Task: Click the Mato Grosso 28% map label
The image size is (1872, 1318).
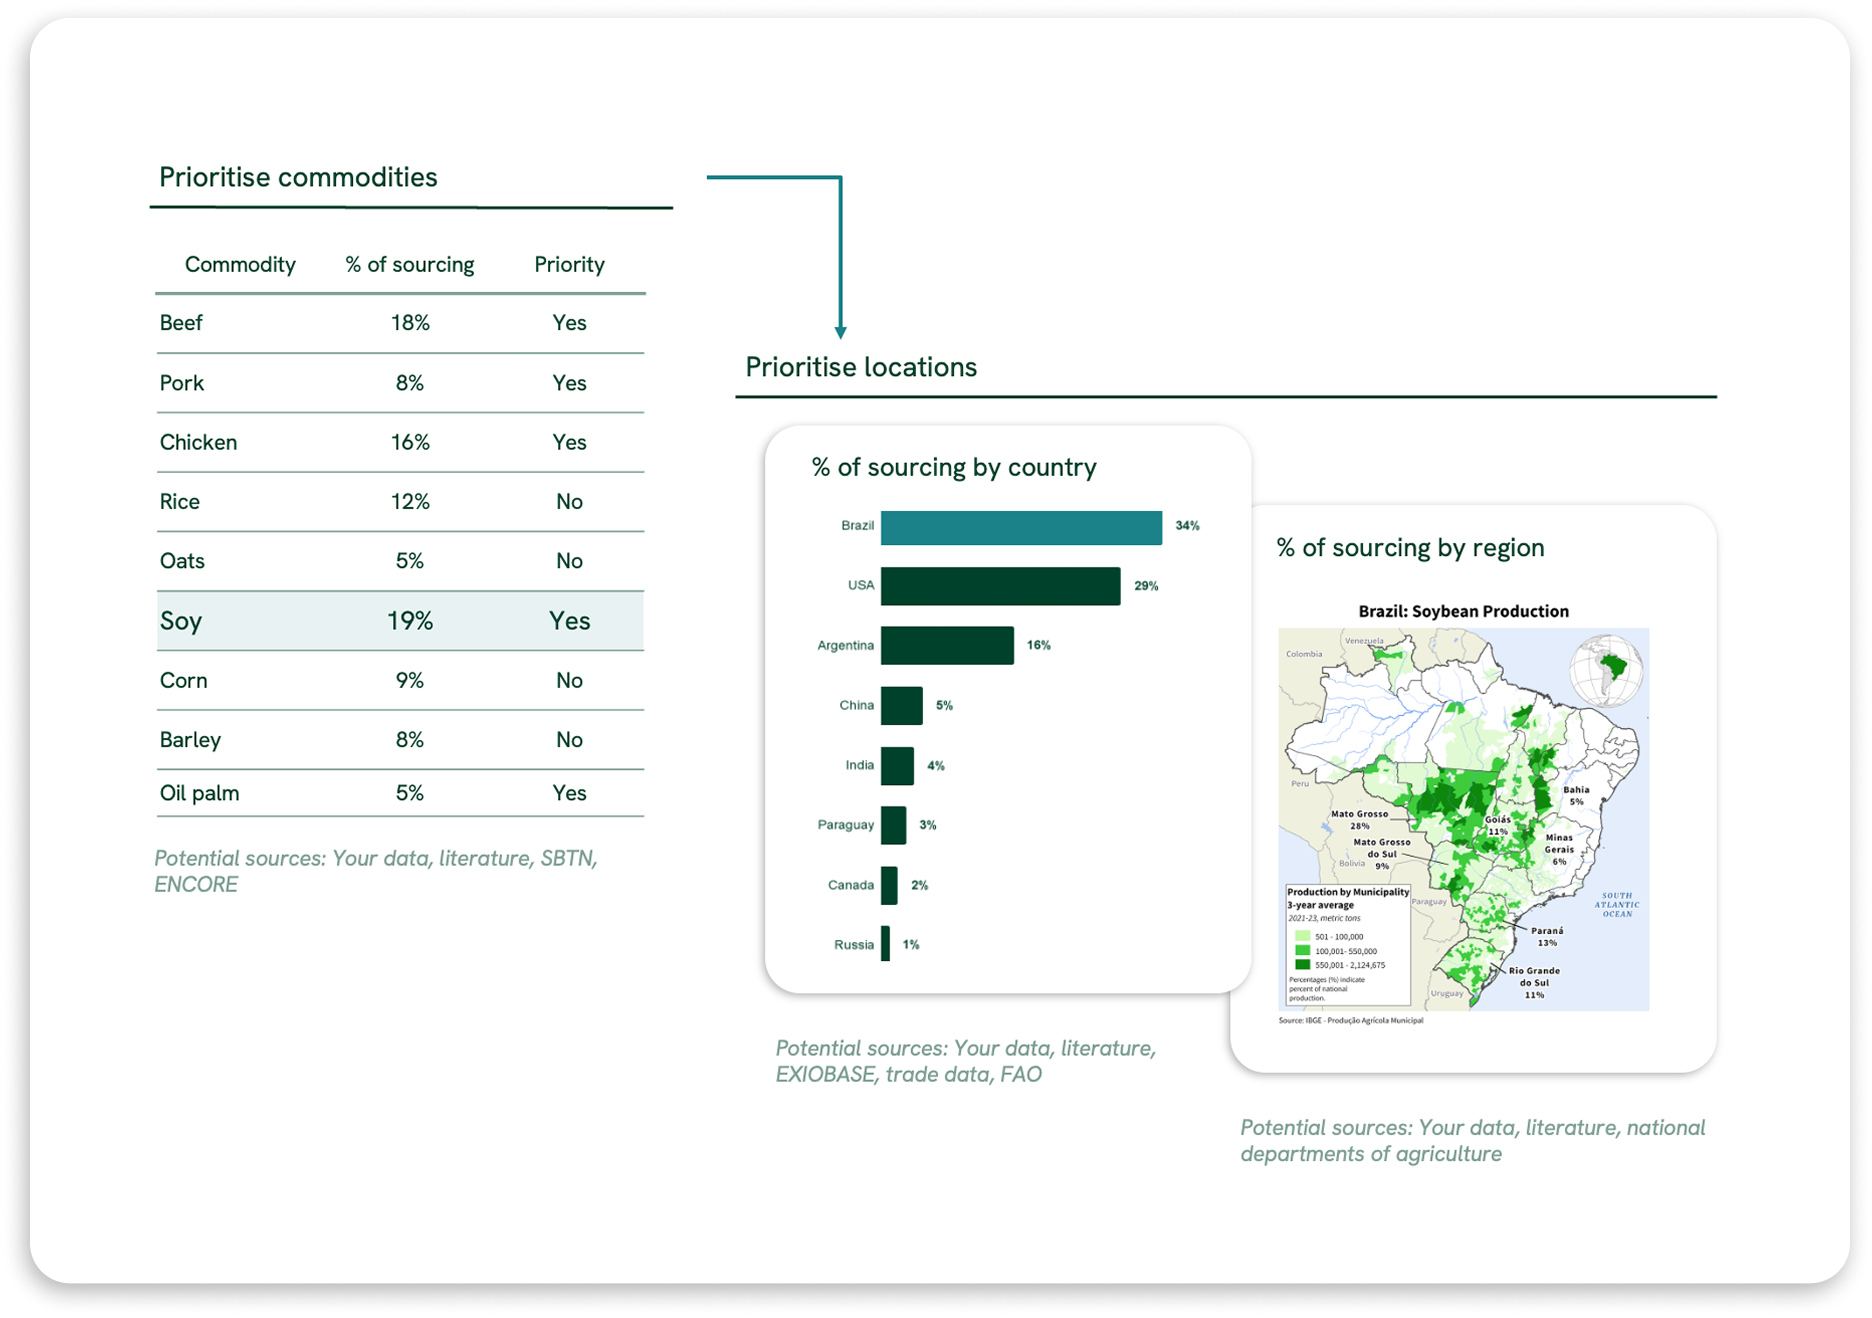Action: click(x=1359, y=820)
